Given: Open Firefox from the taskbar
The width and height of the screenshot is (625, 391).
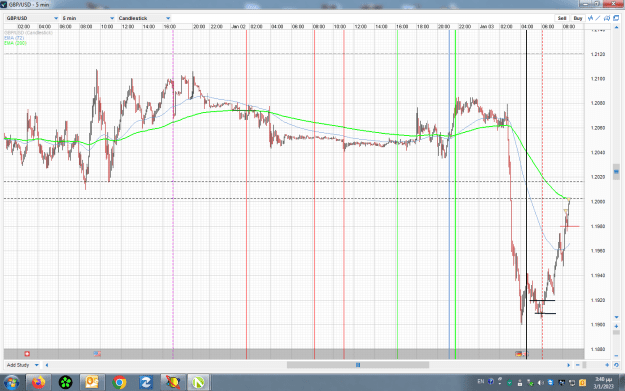Looking at the screenshot, I should 39,383.
